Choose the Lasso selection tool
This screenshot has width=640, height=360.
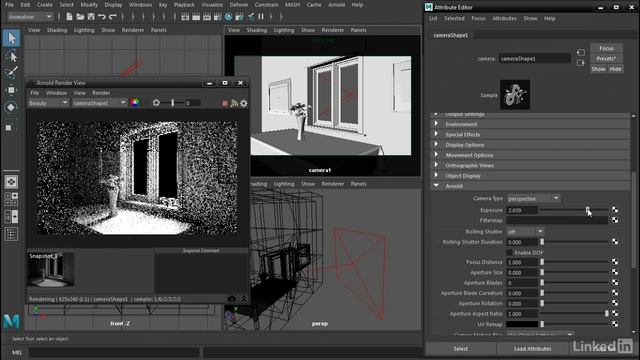click(11, 56)
